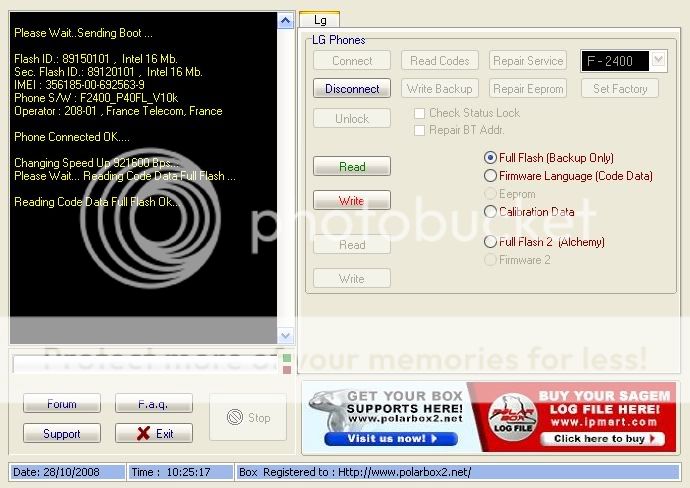Toggle the Check Status Lock checkbox
690x488 pixels.
click(419, 114)
